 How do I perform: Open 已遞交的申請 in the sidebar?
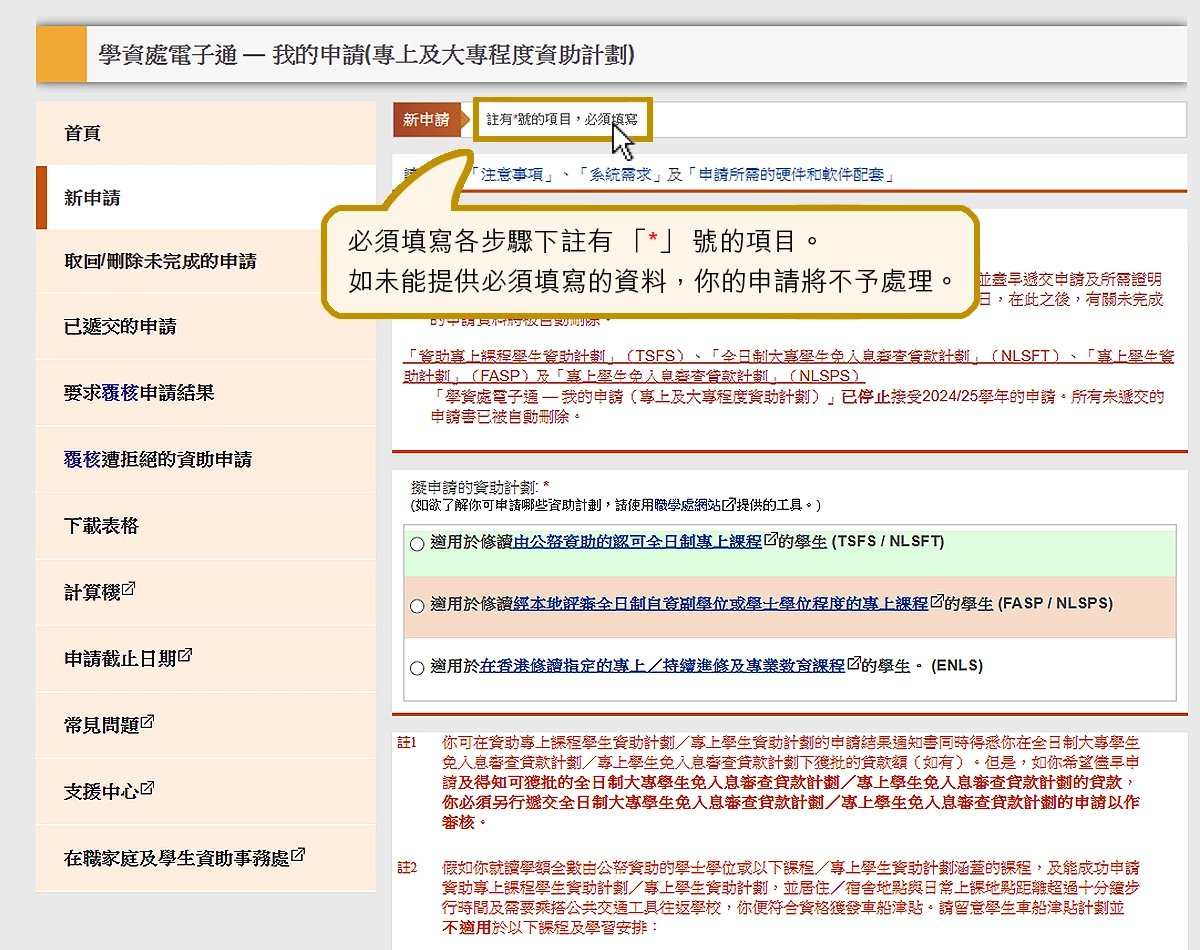coord(206,327)
